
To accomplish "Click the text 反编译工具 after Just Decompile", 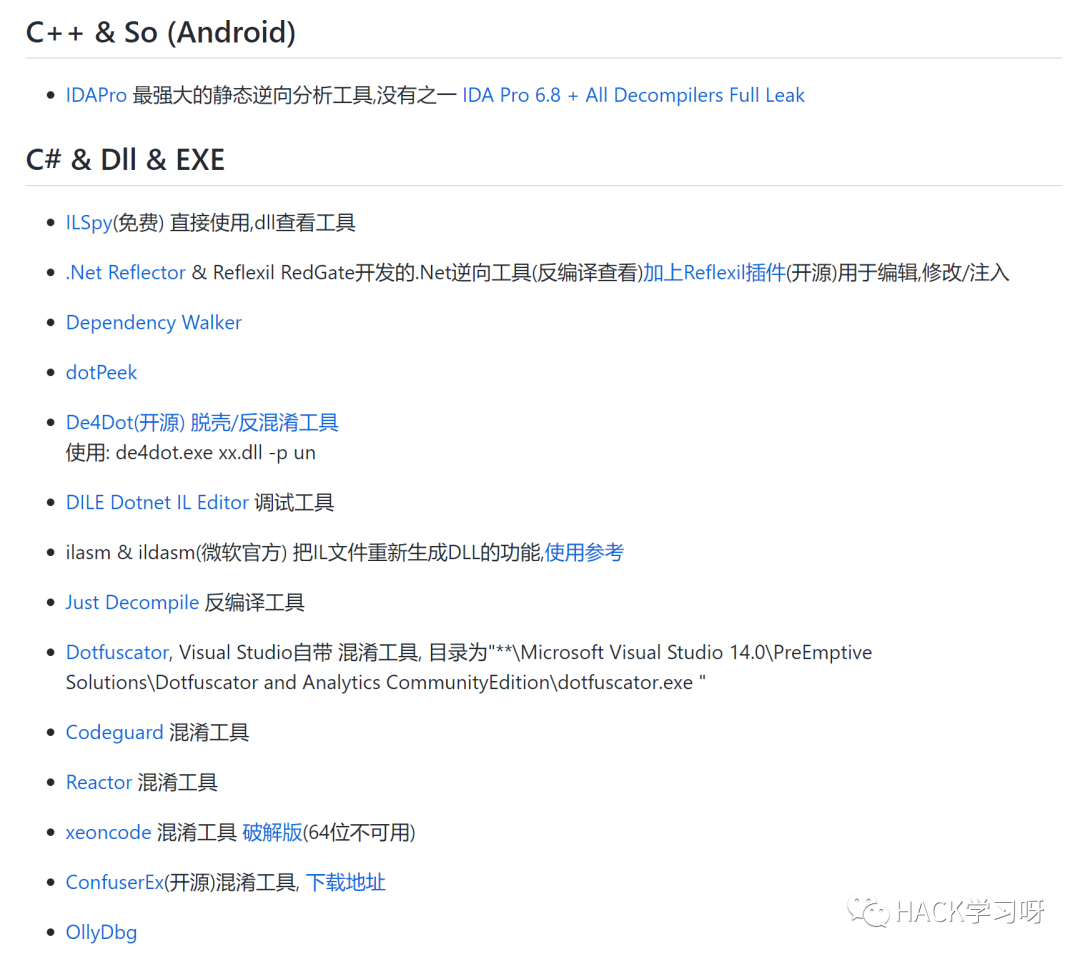I will (254, 602).
